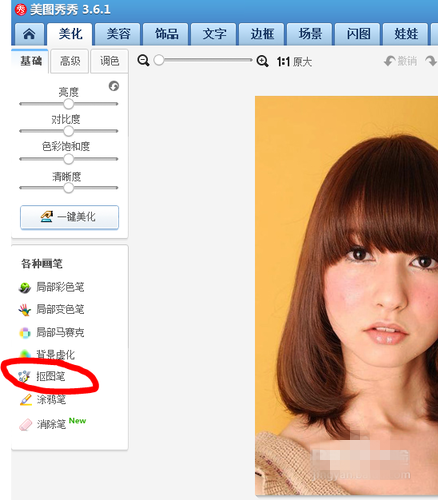This screenshot has height=500, width=438.
Task: Open the 娃娃 tab
Action: pos(406,34)
